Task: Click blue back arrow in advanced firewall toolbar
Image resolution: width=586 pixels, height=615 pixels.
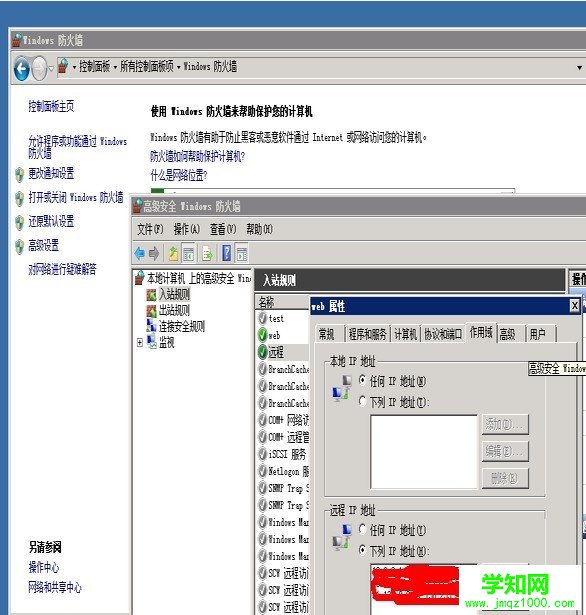Action: point(140,253)
